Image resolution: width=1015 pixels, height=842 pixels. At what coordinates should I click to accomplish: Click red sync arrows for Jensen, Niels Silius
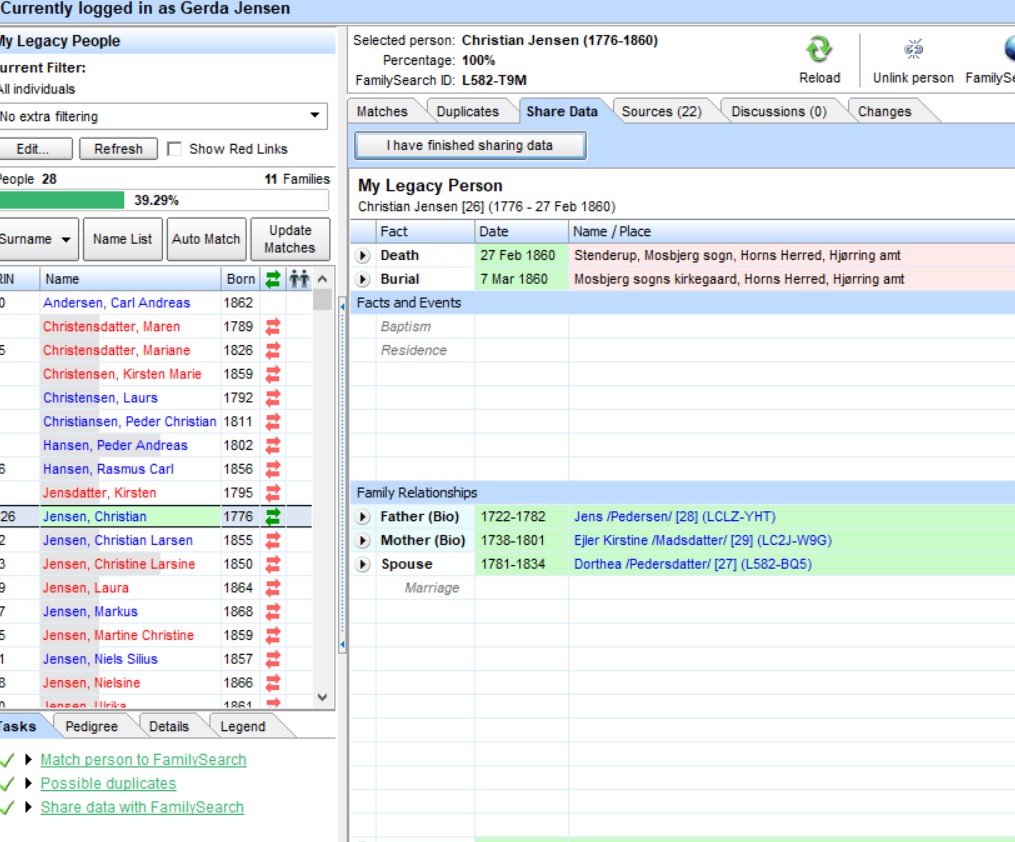273,659
